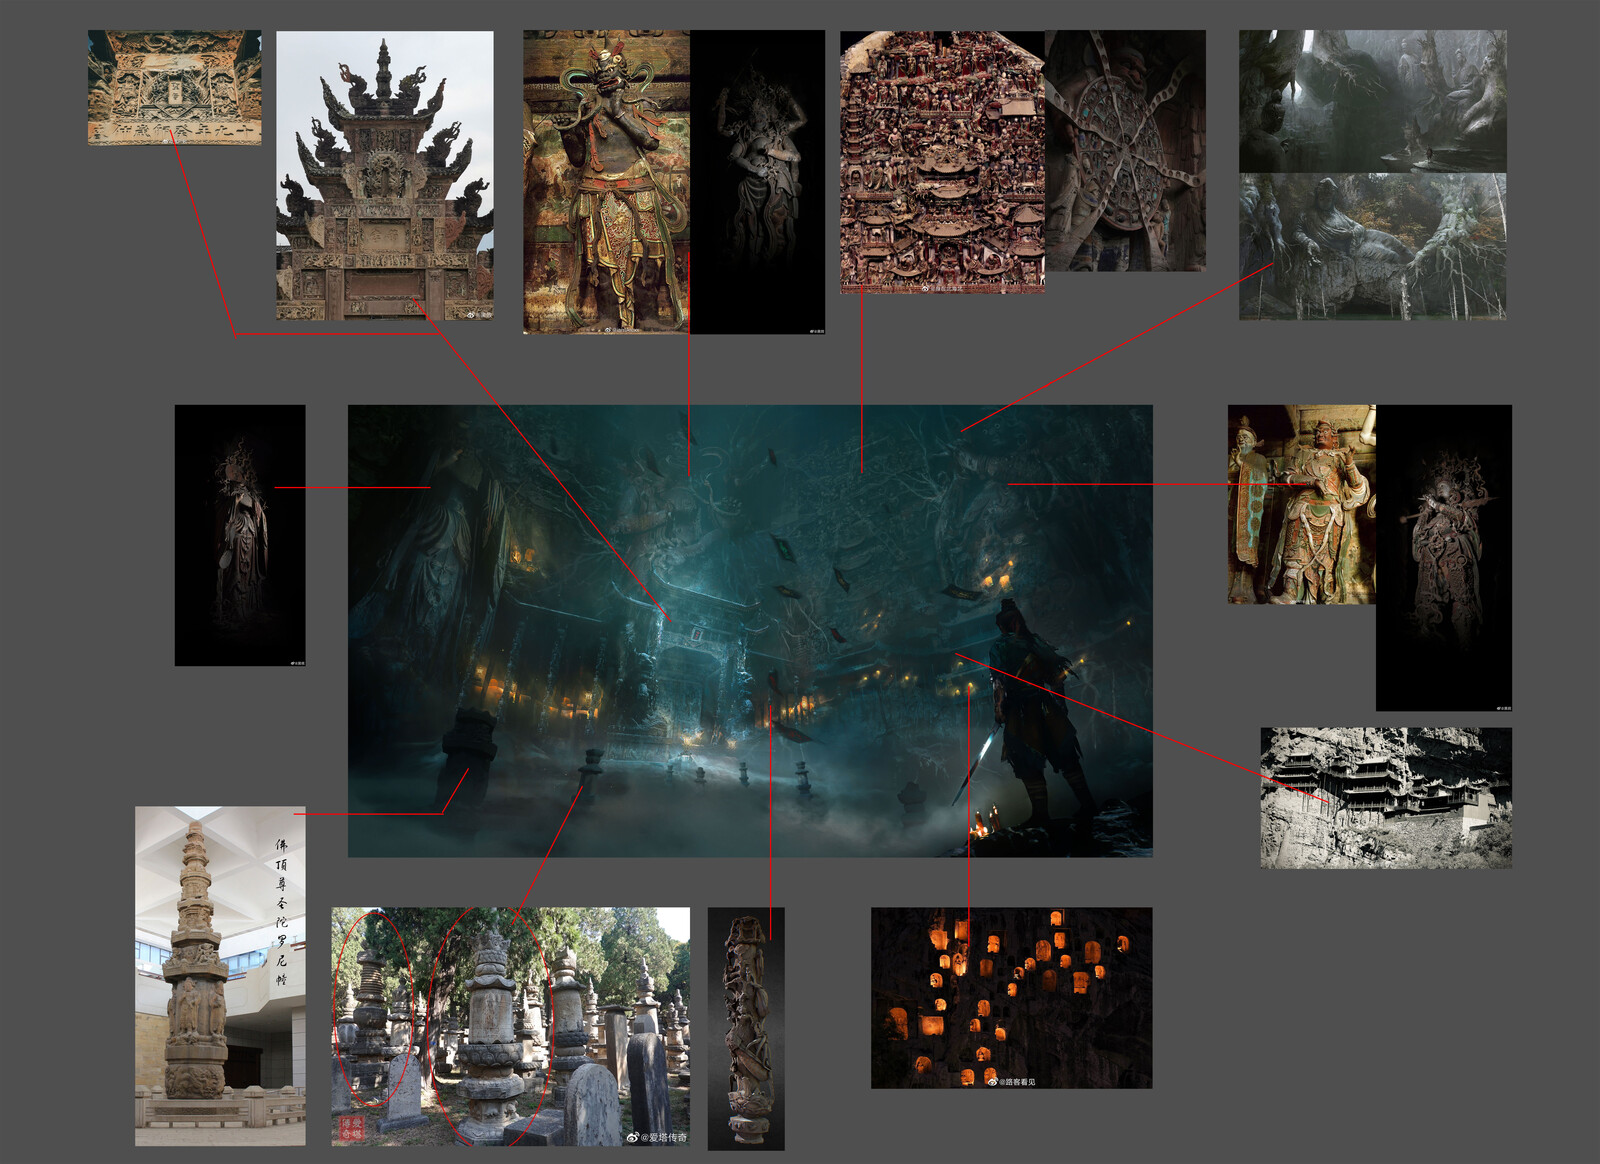This screenshot has width=1600, height=1164.
Task: Open the red carved relief wall photo
Action: click(943, 162)
